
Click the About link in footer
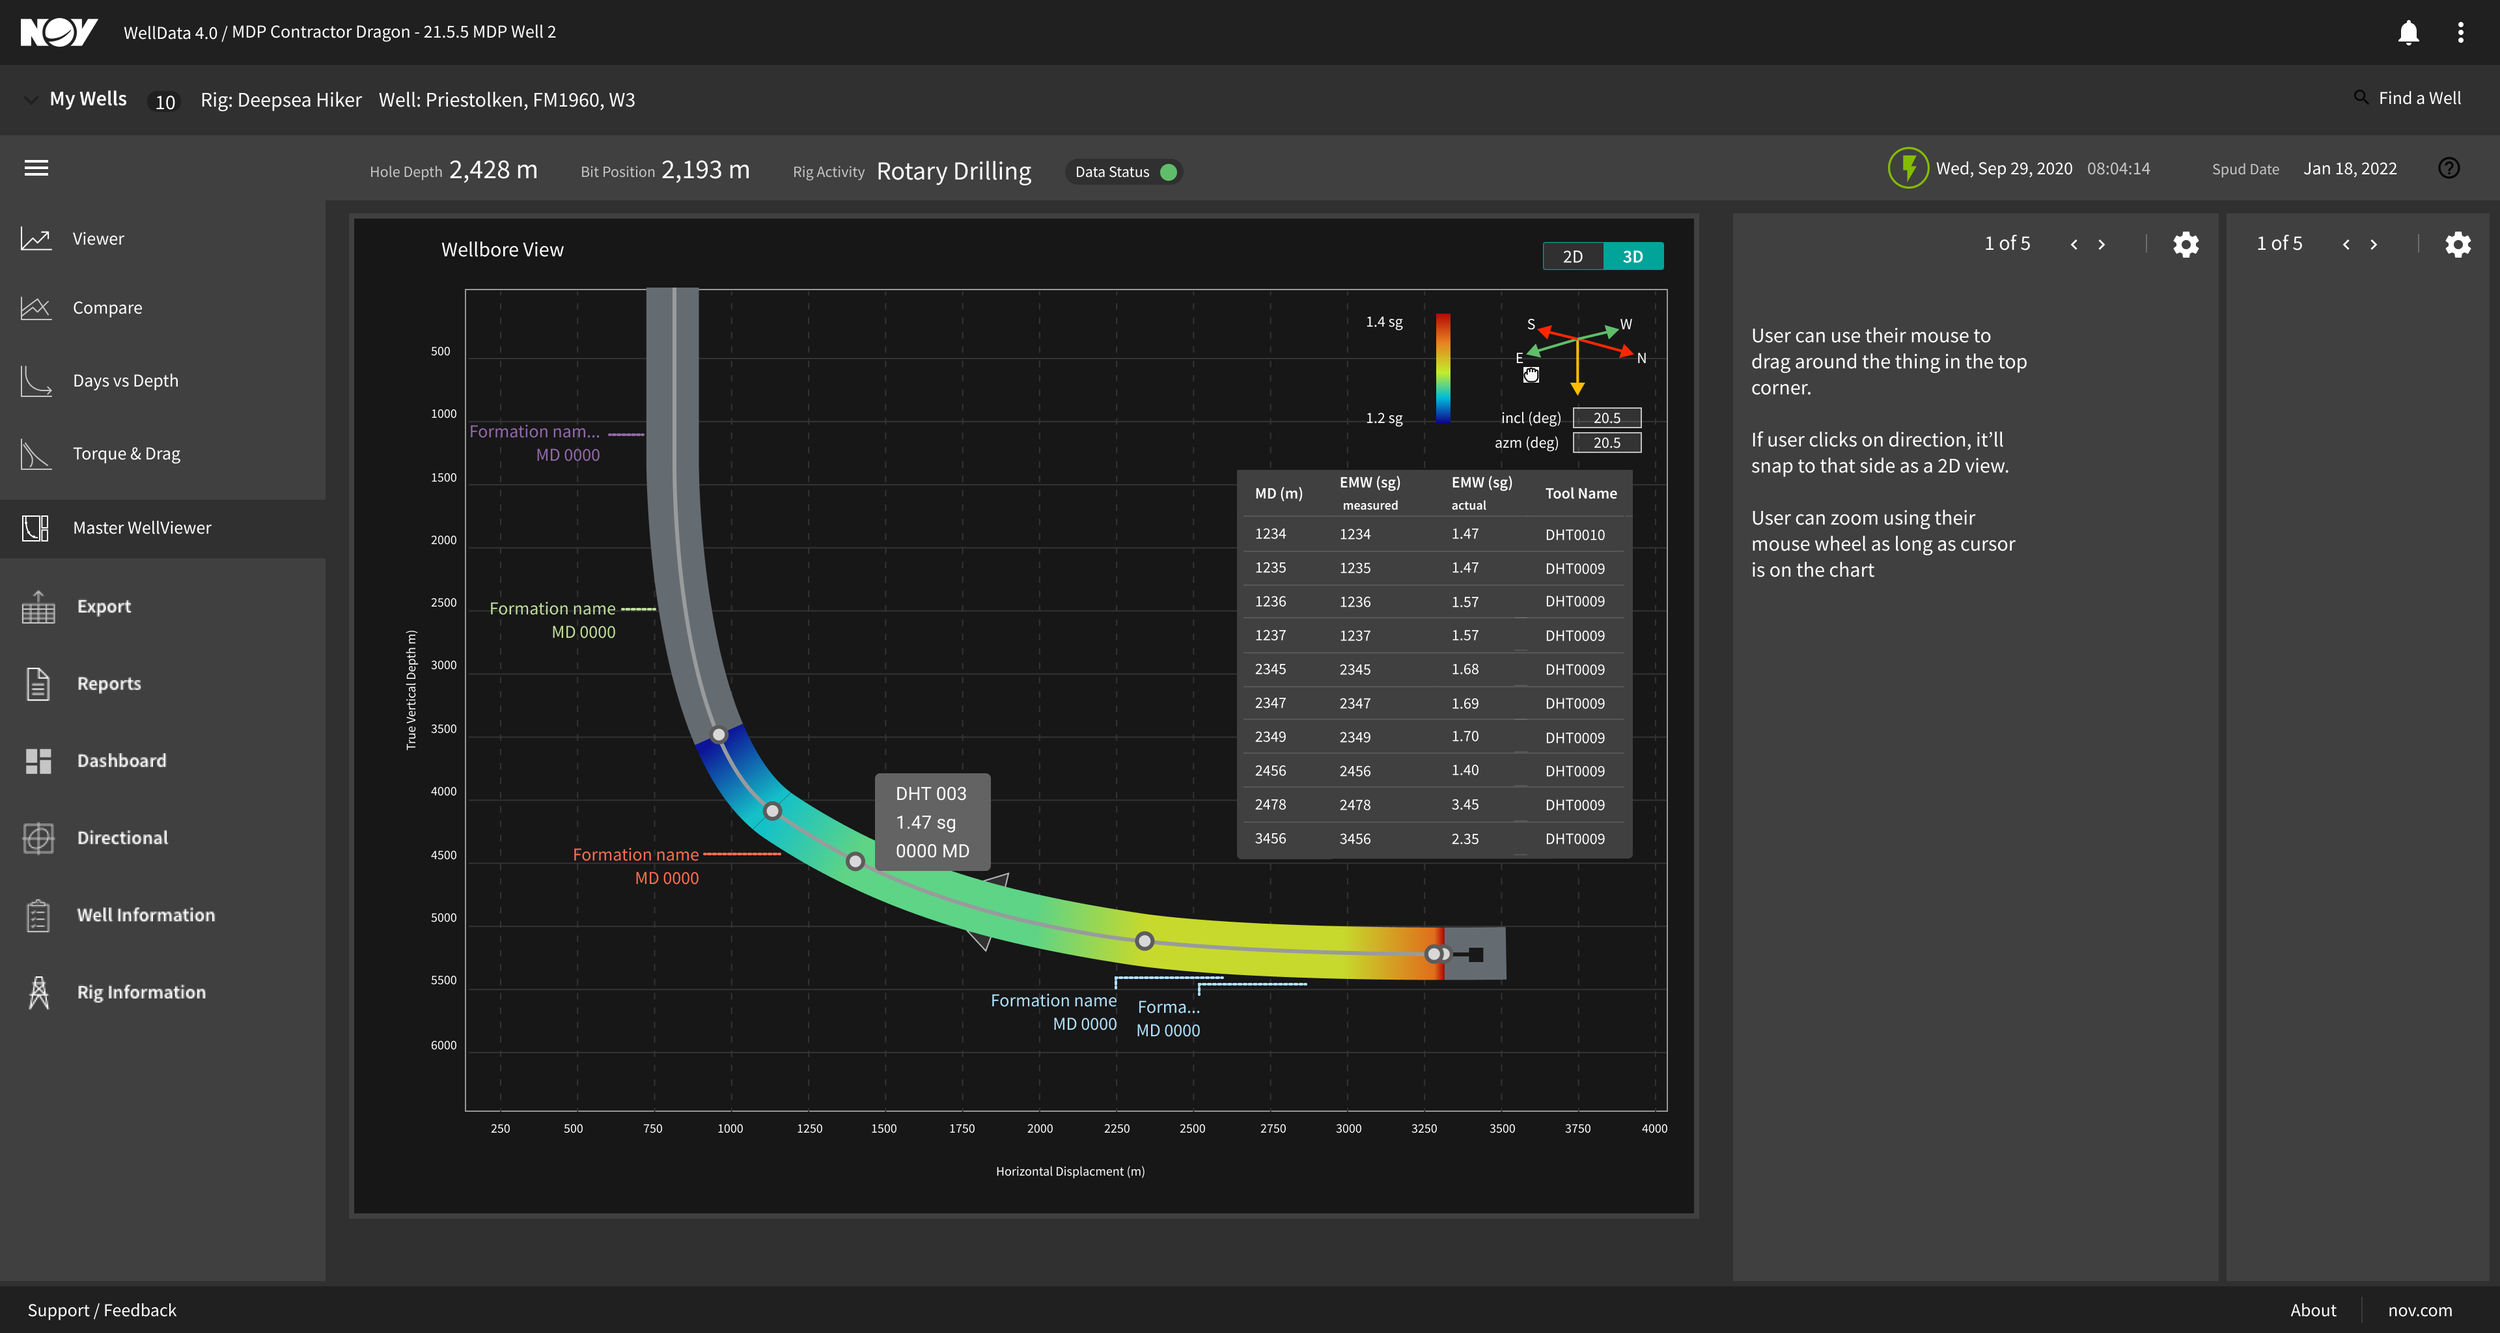pos(2313,1310)
